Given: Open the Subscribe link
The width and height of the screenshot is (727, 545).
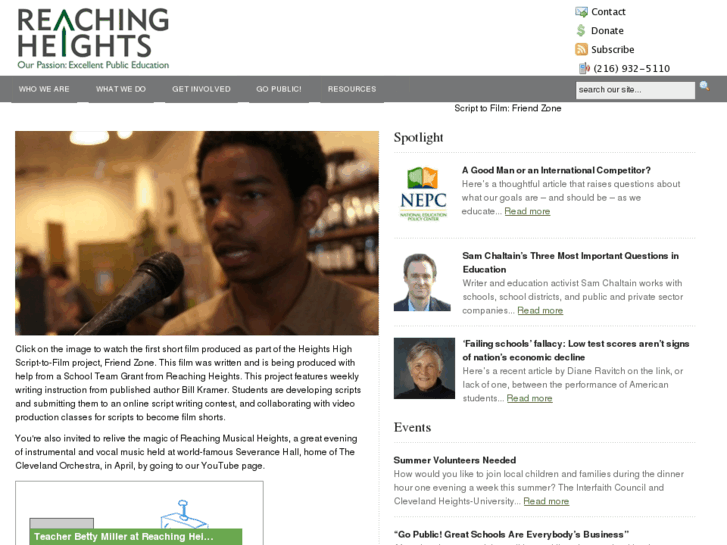Looking at the screenshot, I should pos(612,49).
